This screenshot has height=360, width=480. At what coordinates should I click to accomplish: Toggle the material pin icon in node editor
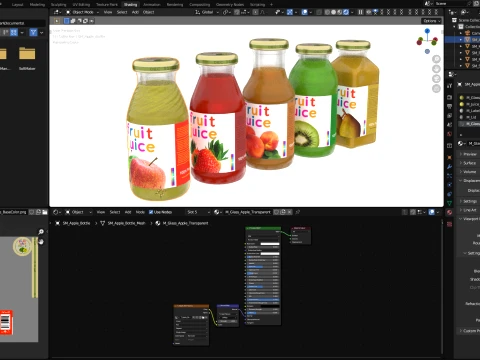298,212
